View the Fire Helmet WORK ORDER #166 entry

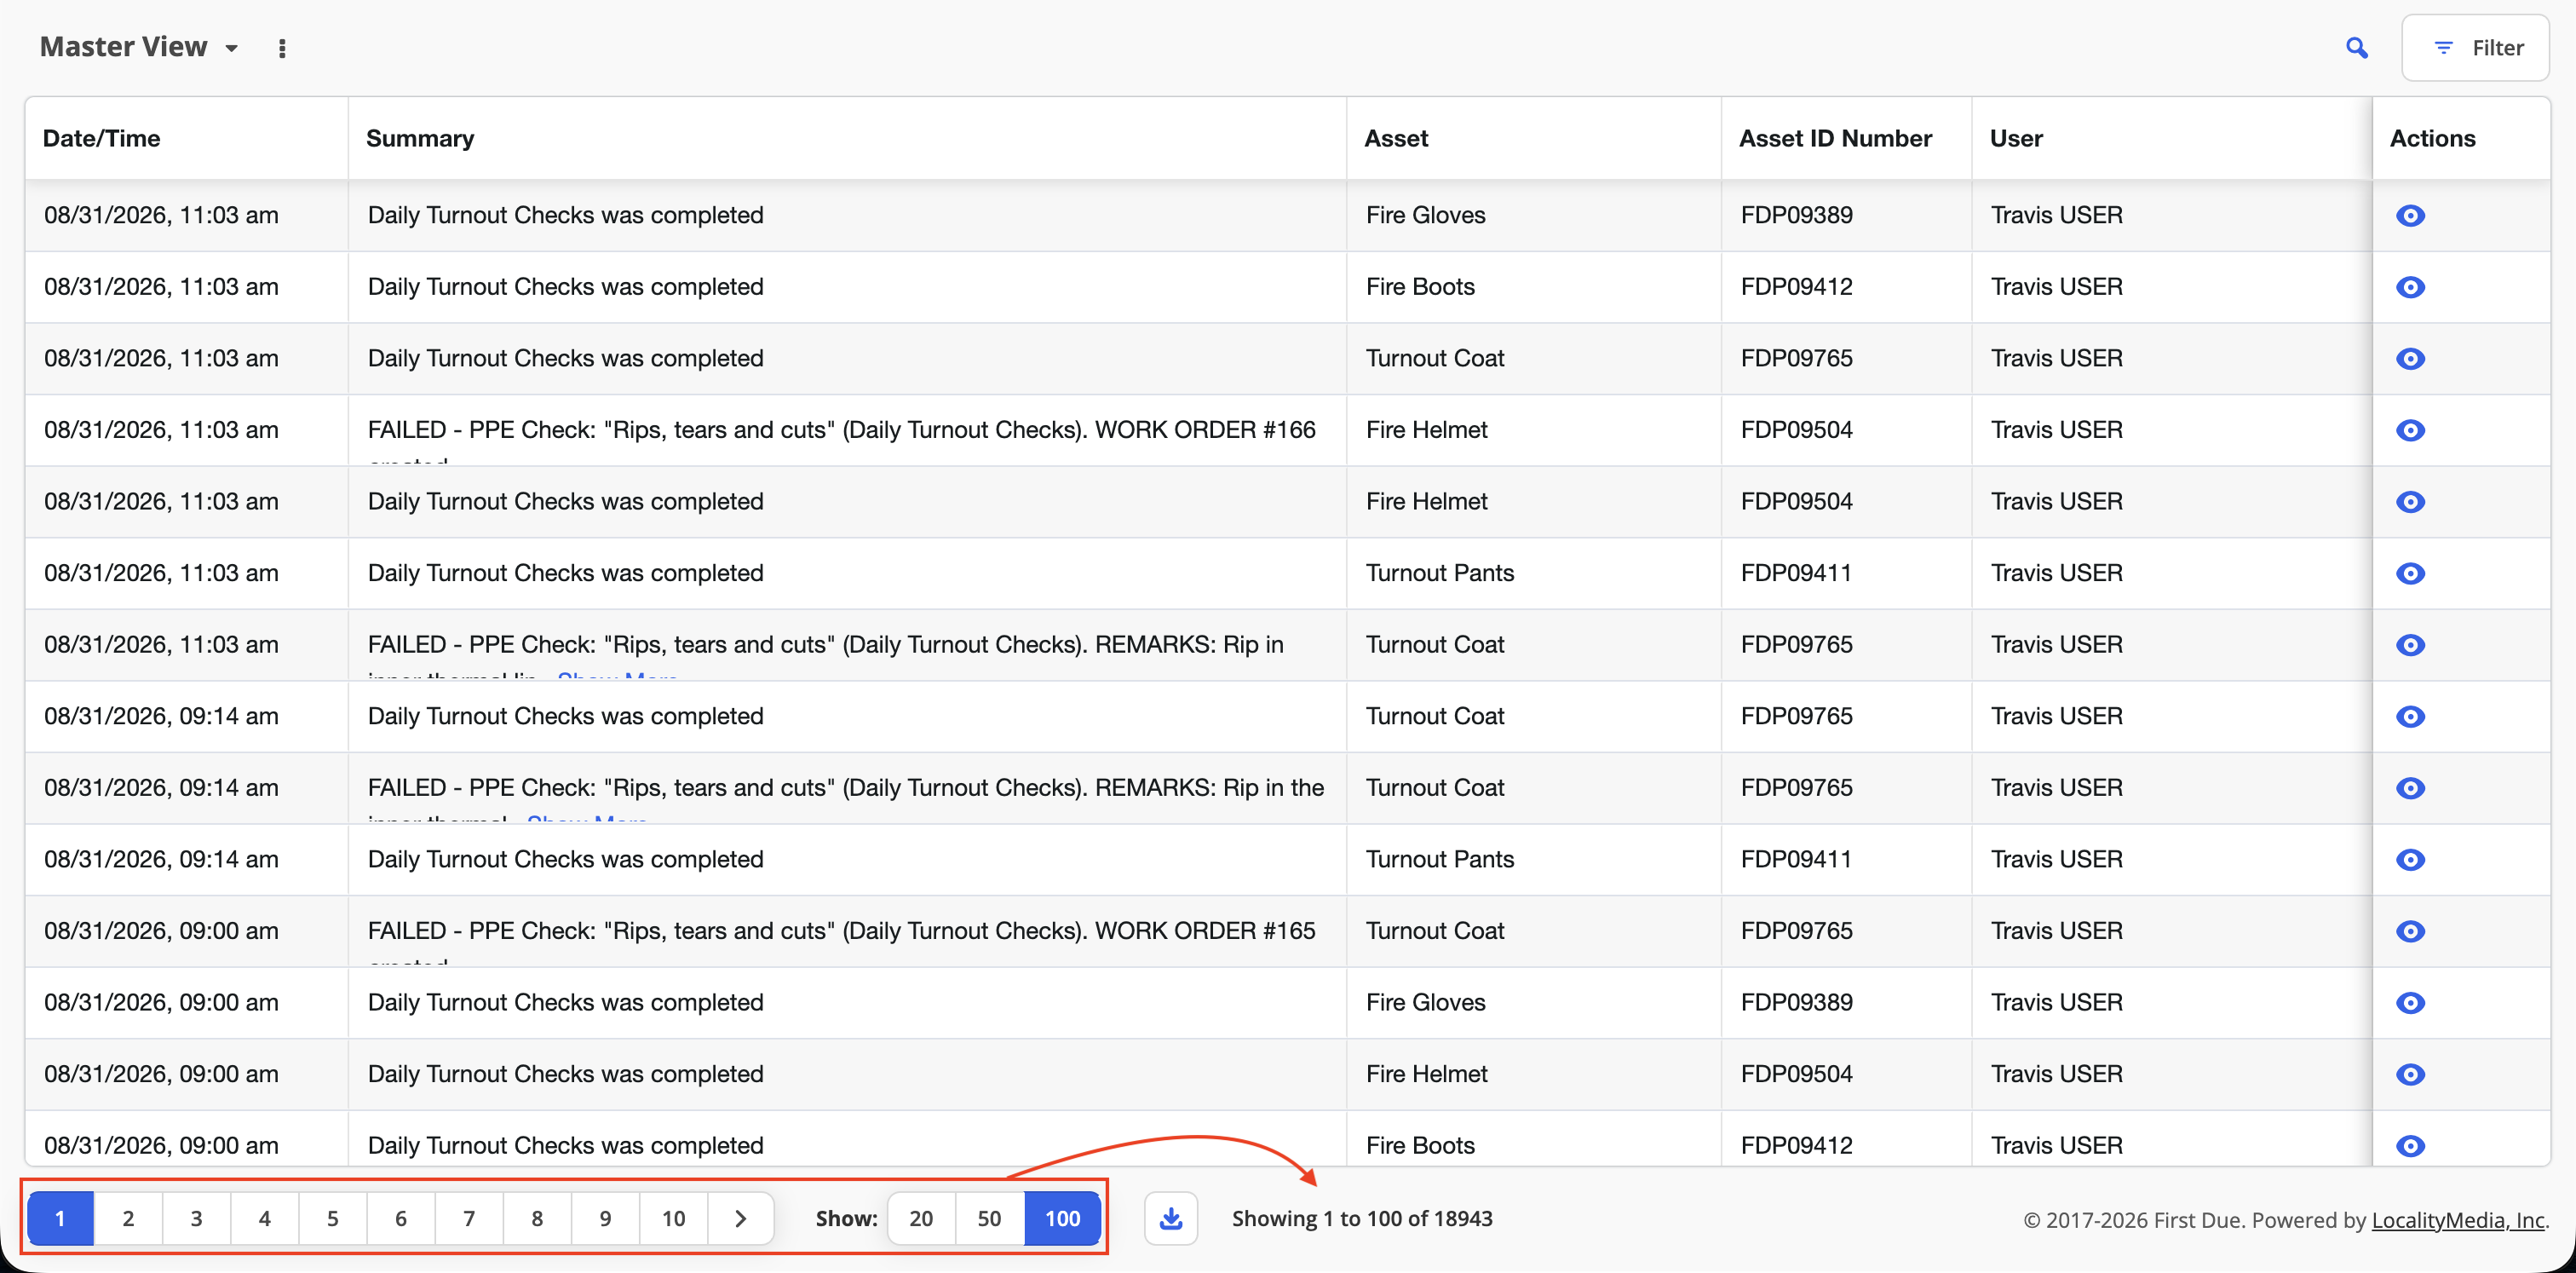click(2410, 430)
